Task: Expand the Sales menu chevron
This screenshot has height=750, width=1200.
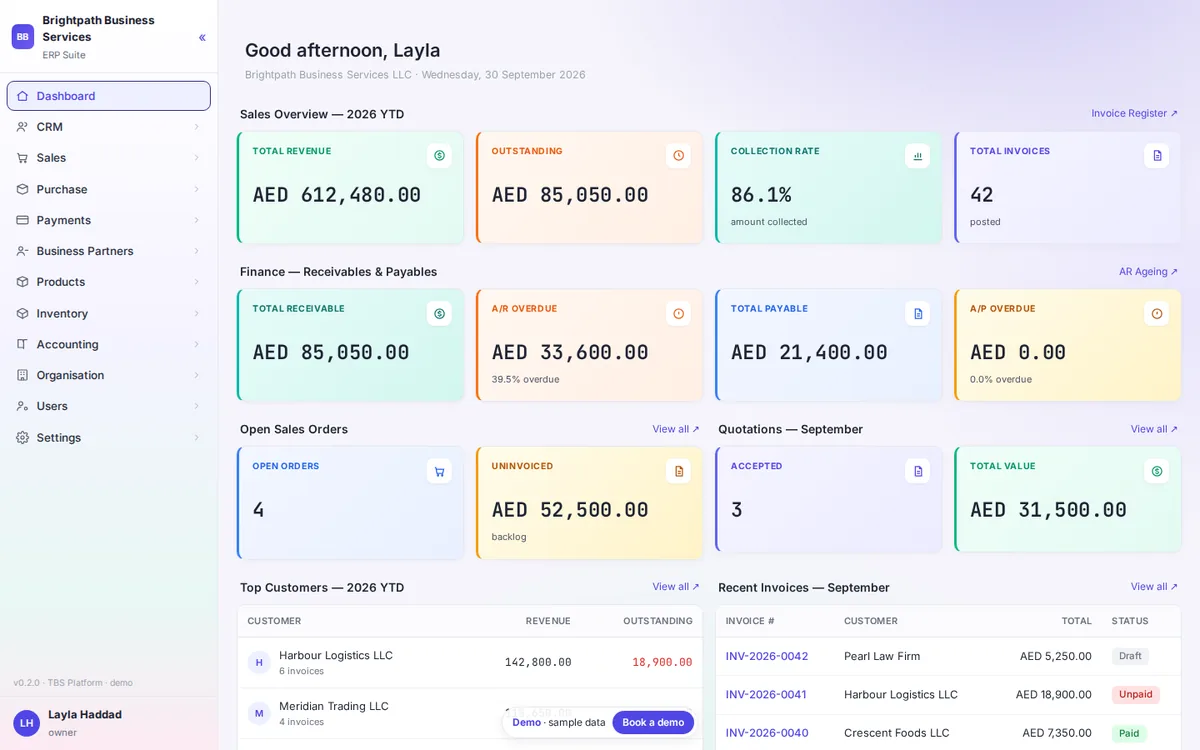Action: click(x=196, y=158)
